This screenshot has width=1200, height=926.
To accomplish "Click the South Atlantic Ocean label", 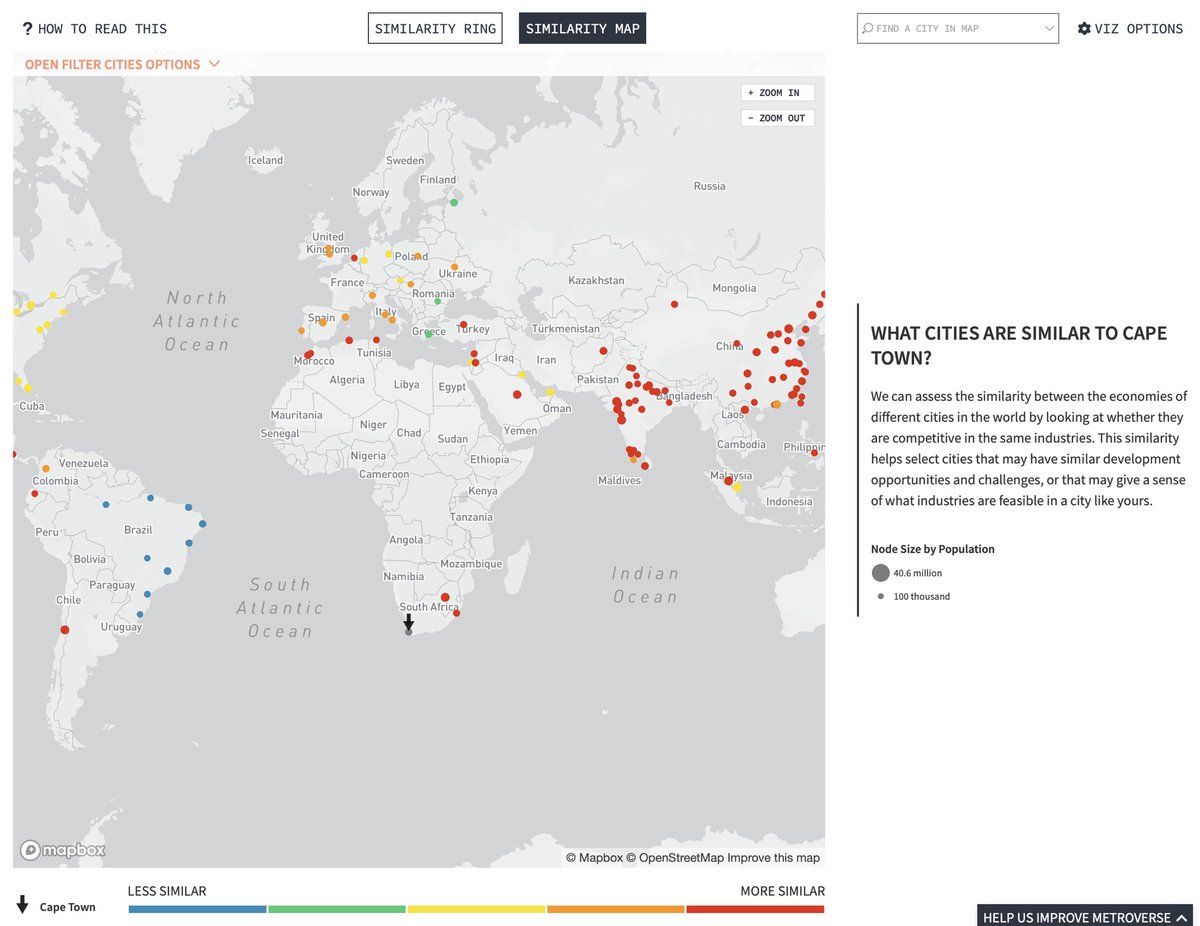I will coord(280,608).
